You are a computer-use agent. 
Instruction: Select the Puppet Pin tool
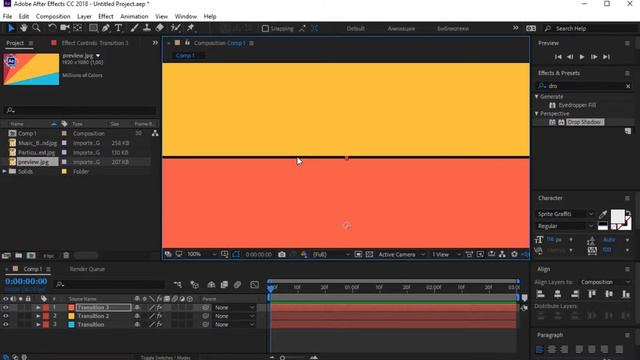pos(190,28)
